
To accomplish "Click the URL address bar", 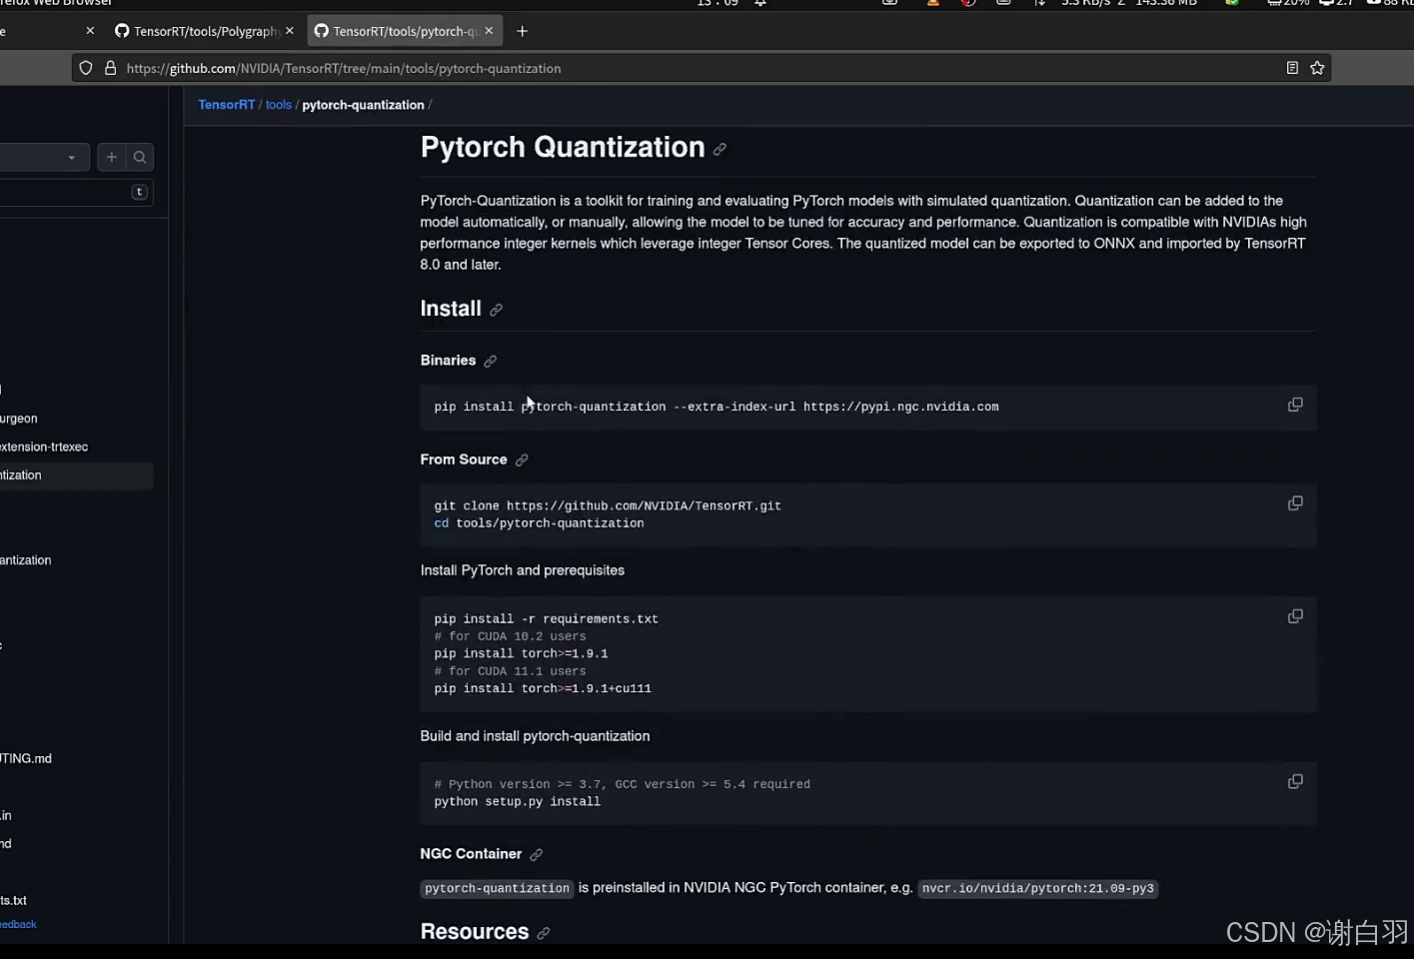I will coord(700,68).
